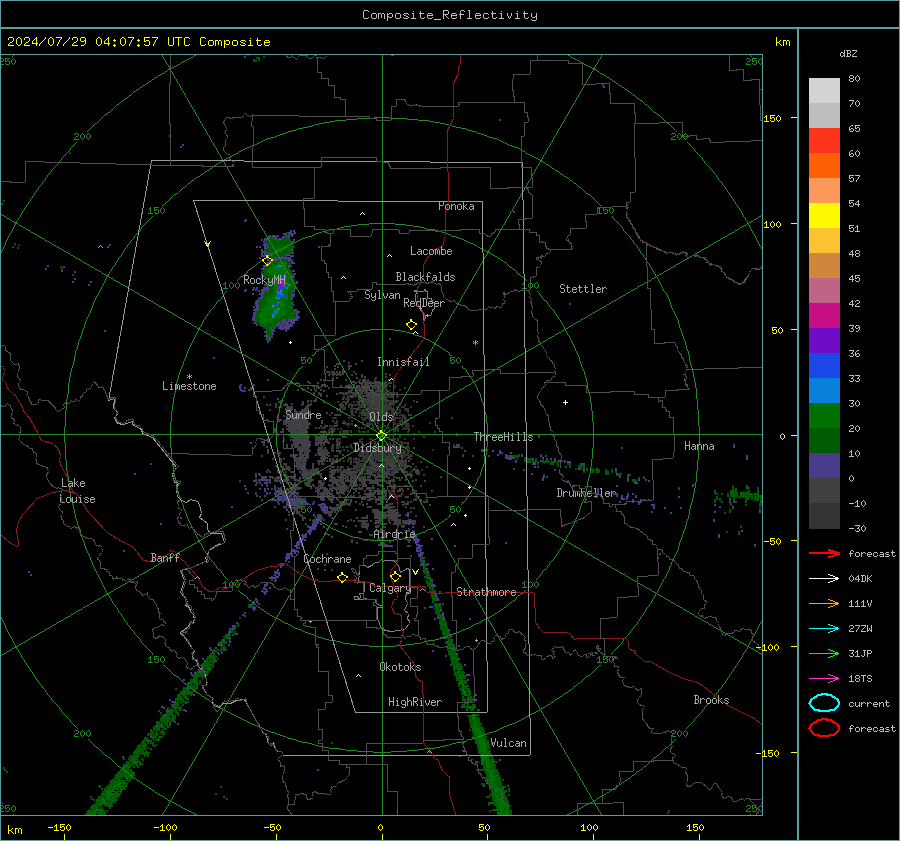Click the RedDeer city label

pyautogui.click(x=424, y=303)
